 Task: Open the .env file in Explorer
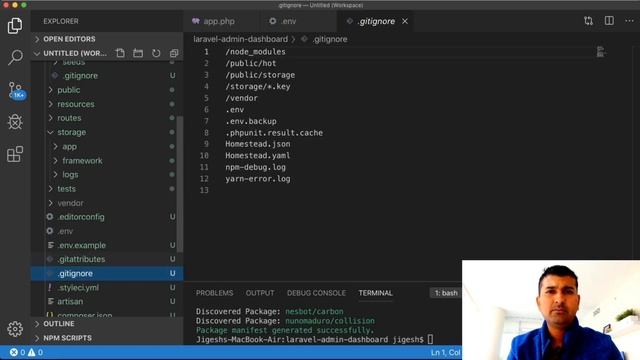[x=107, y=231]
